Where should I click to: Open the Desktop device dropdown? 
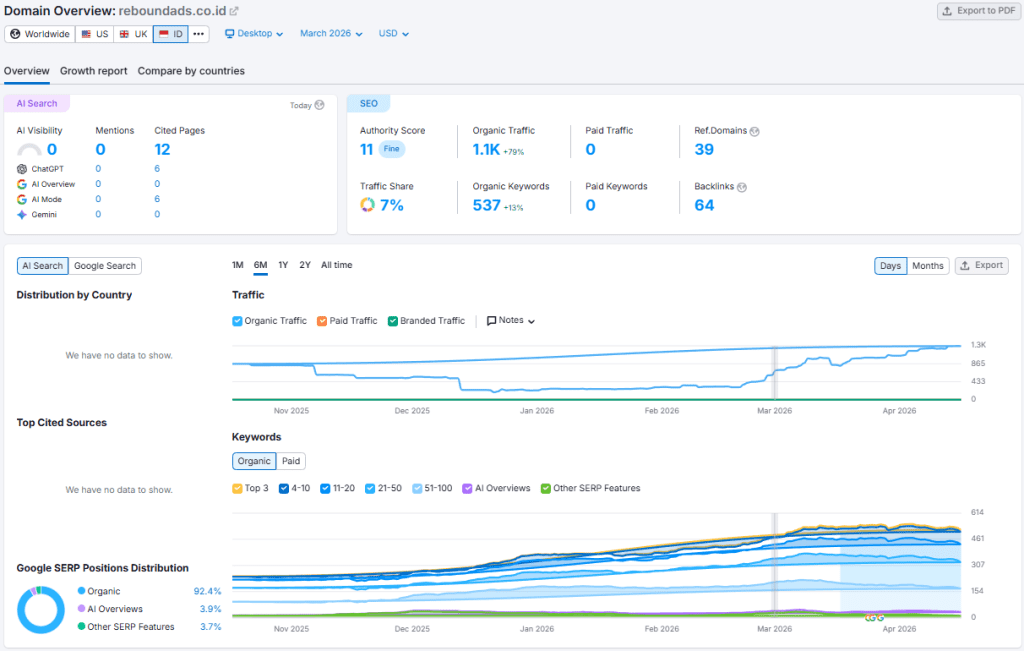254,33
